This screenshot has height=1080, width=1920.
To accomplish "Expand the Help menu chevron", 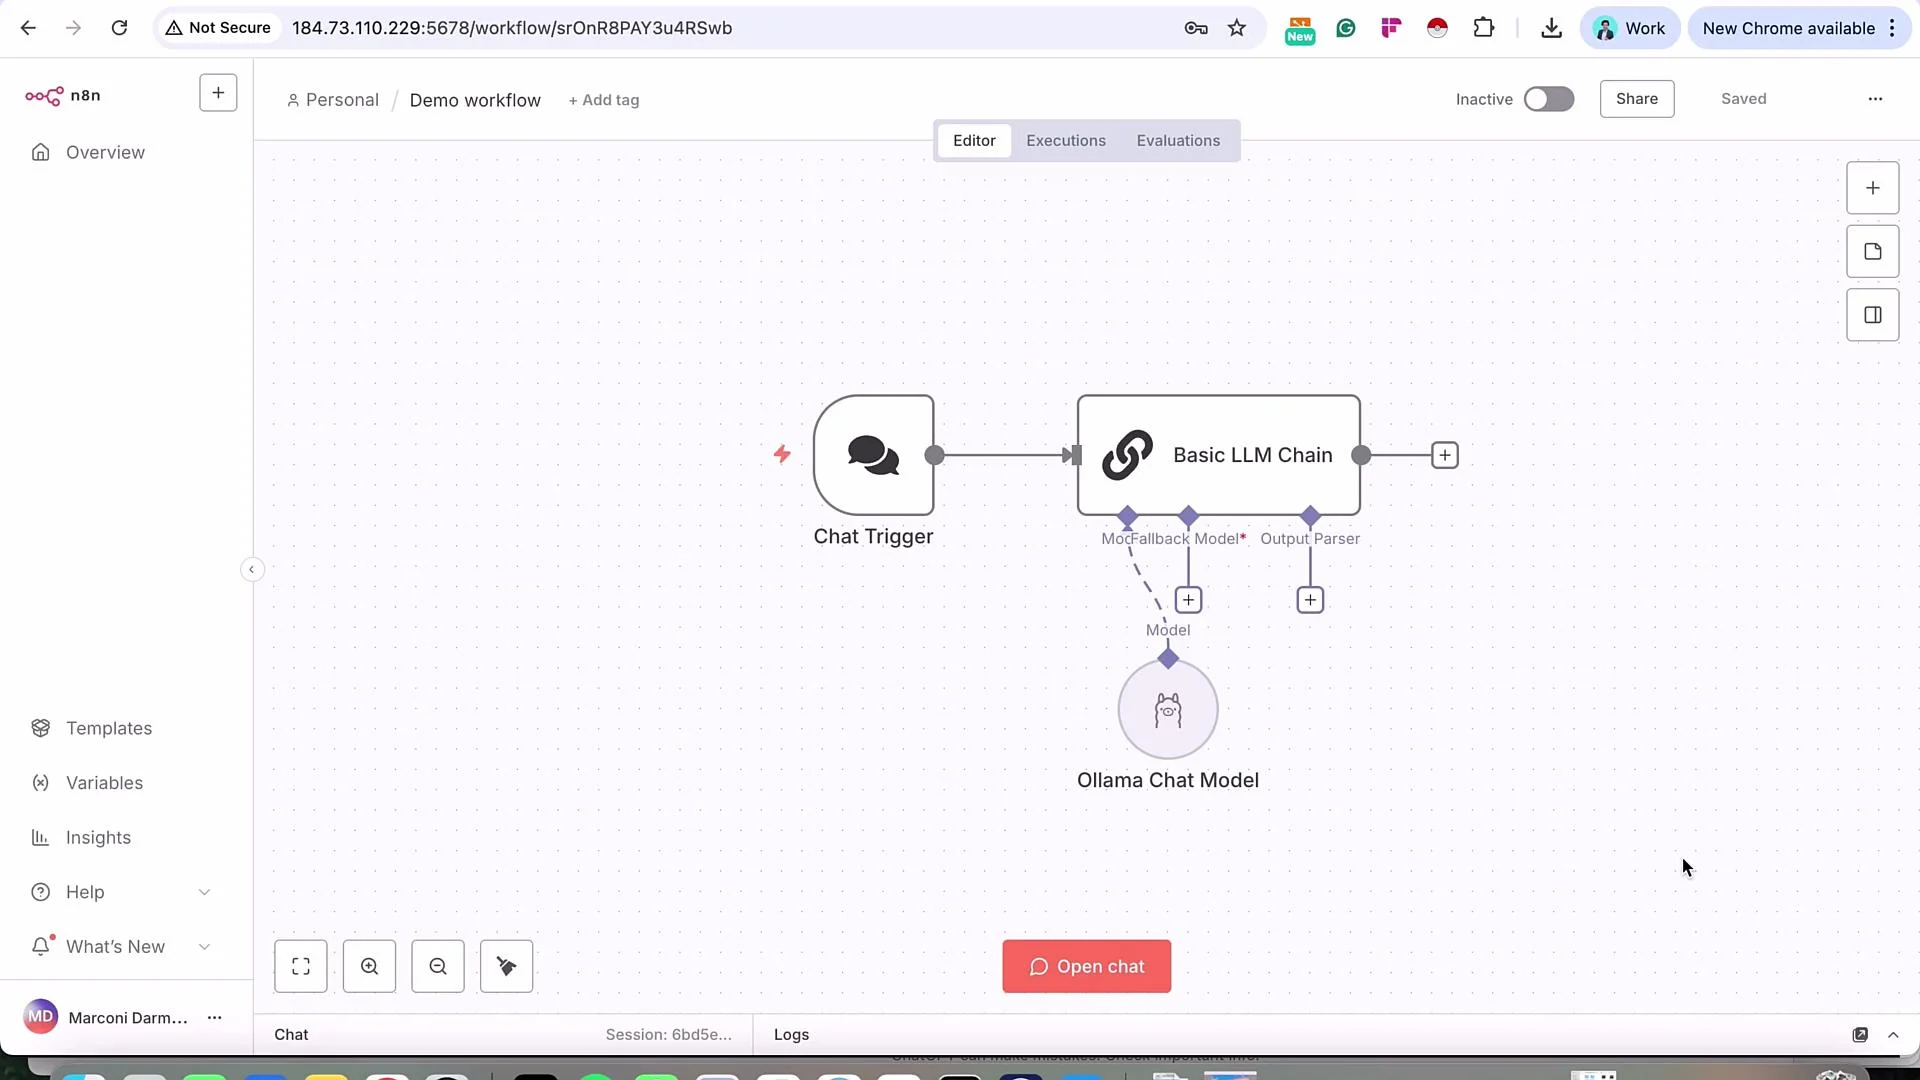I will pos(204,892).
